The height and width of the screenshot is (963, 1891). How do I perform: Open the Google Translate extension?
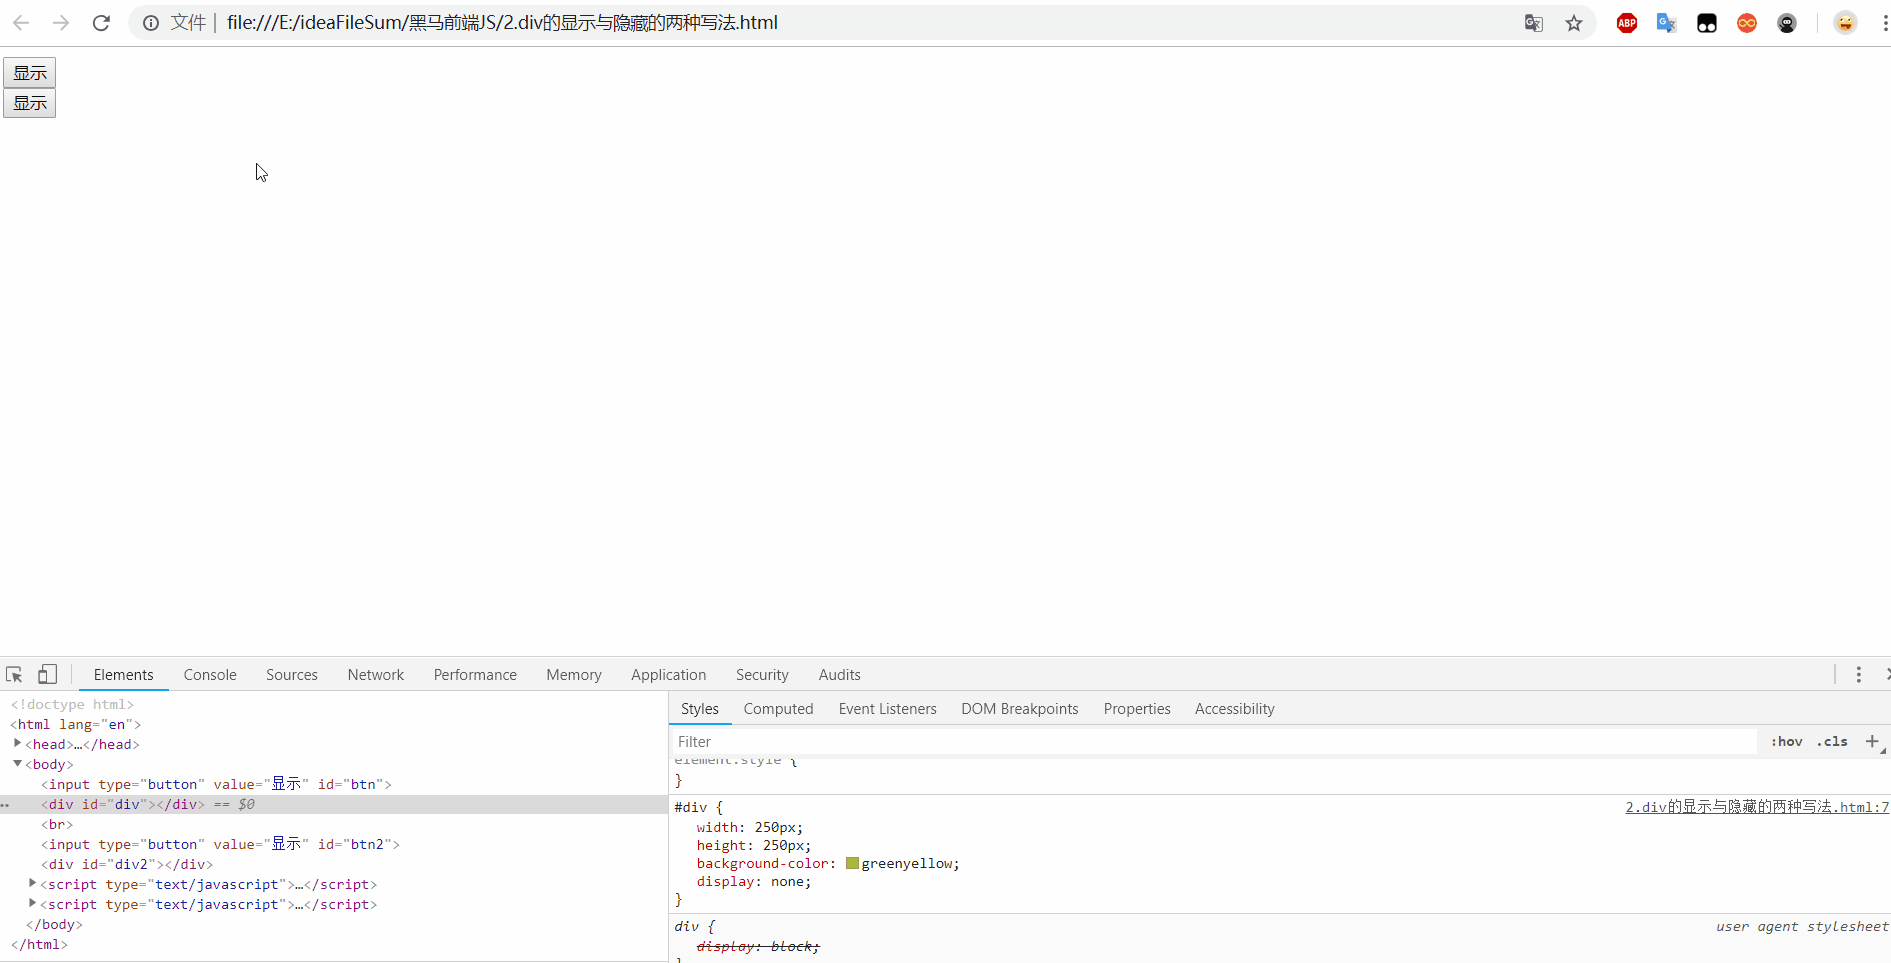click(x=1666, y=23)
